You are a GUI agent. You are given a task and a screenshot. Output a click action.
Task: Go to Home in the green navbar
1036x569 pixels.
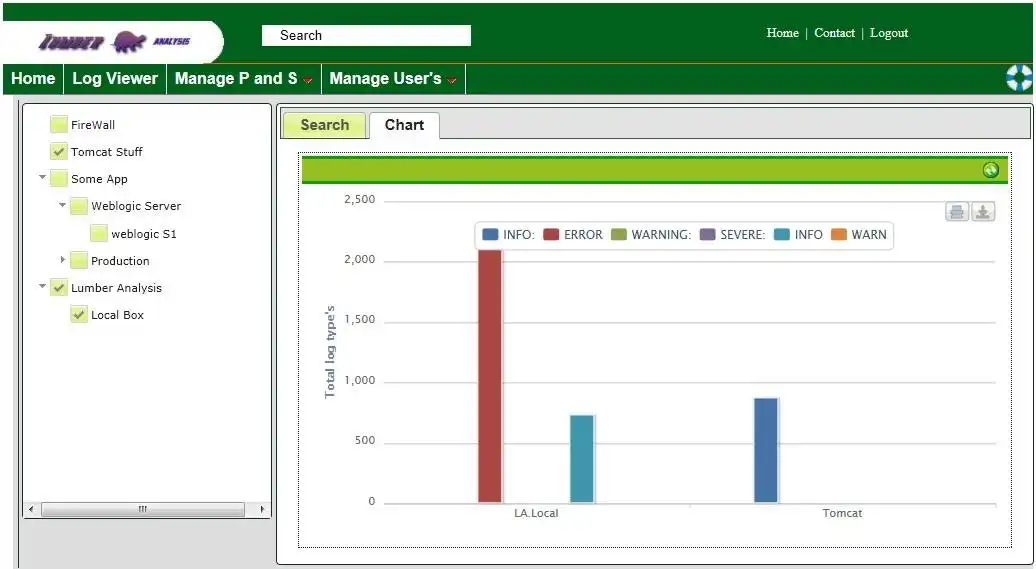32,79
